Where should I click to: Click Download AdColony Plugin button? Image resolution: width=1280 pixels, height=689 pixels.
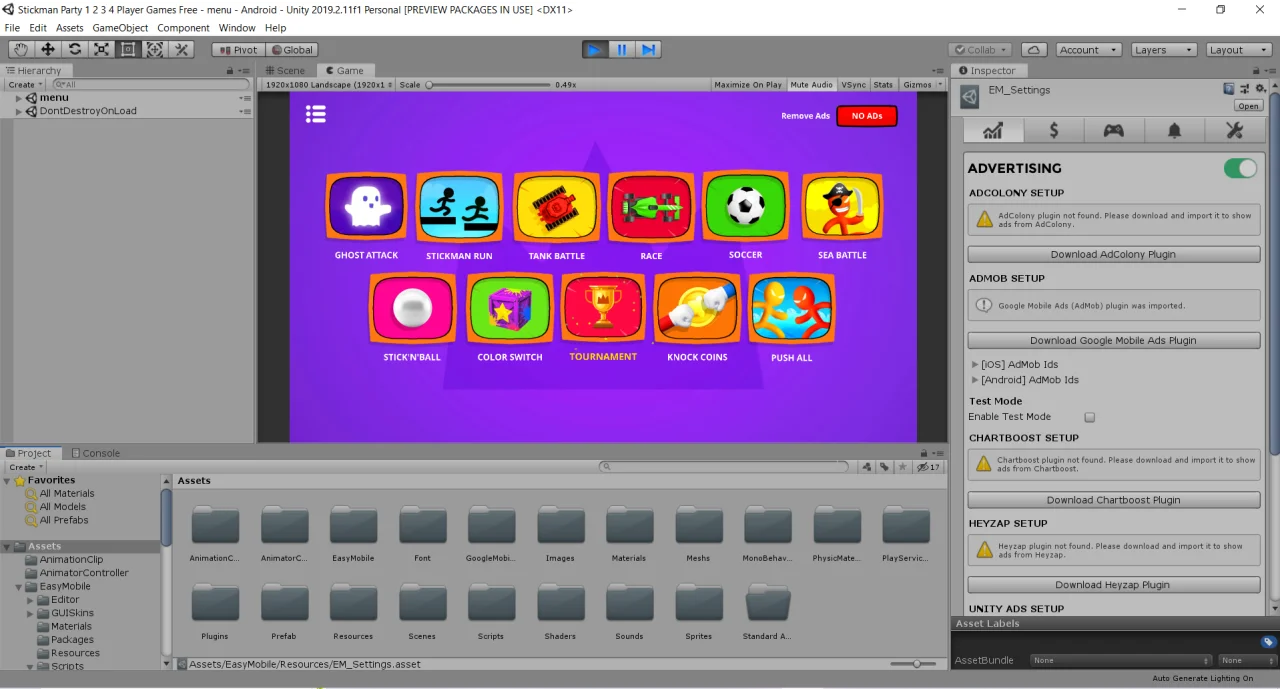point(1113,254)
